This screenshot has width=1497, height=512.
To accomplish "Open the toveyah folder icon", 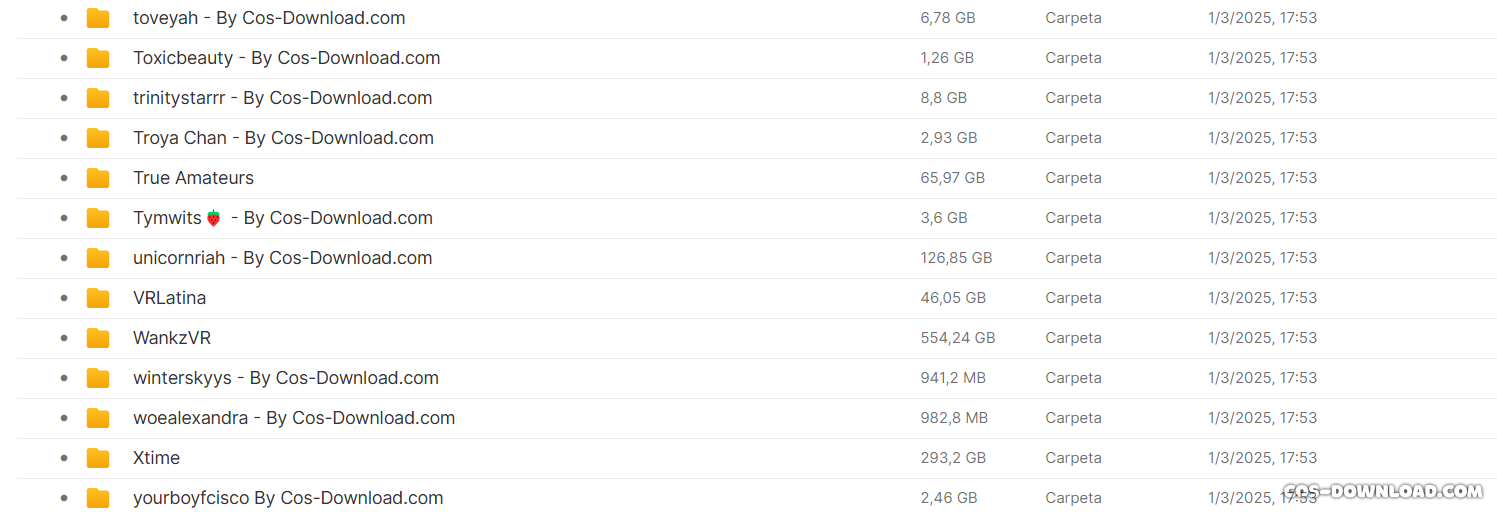I will click(98, 18).
